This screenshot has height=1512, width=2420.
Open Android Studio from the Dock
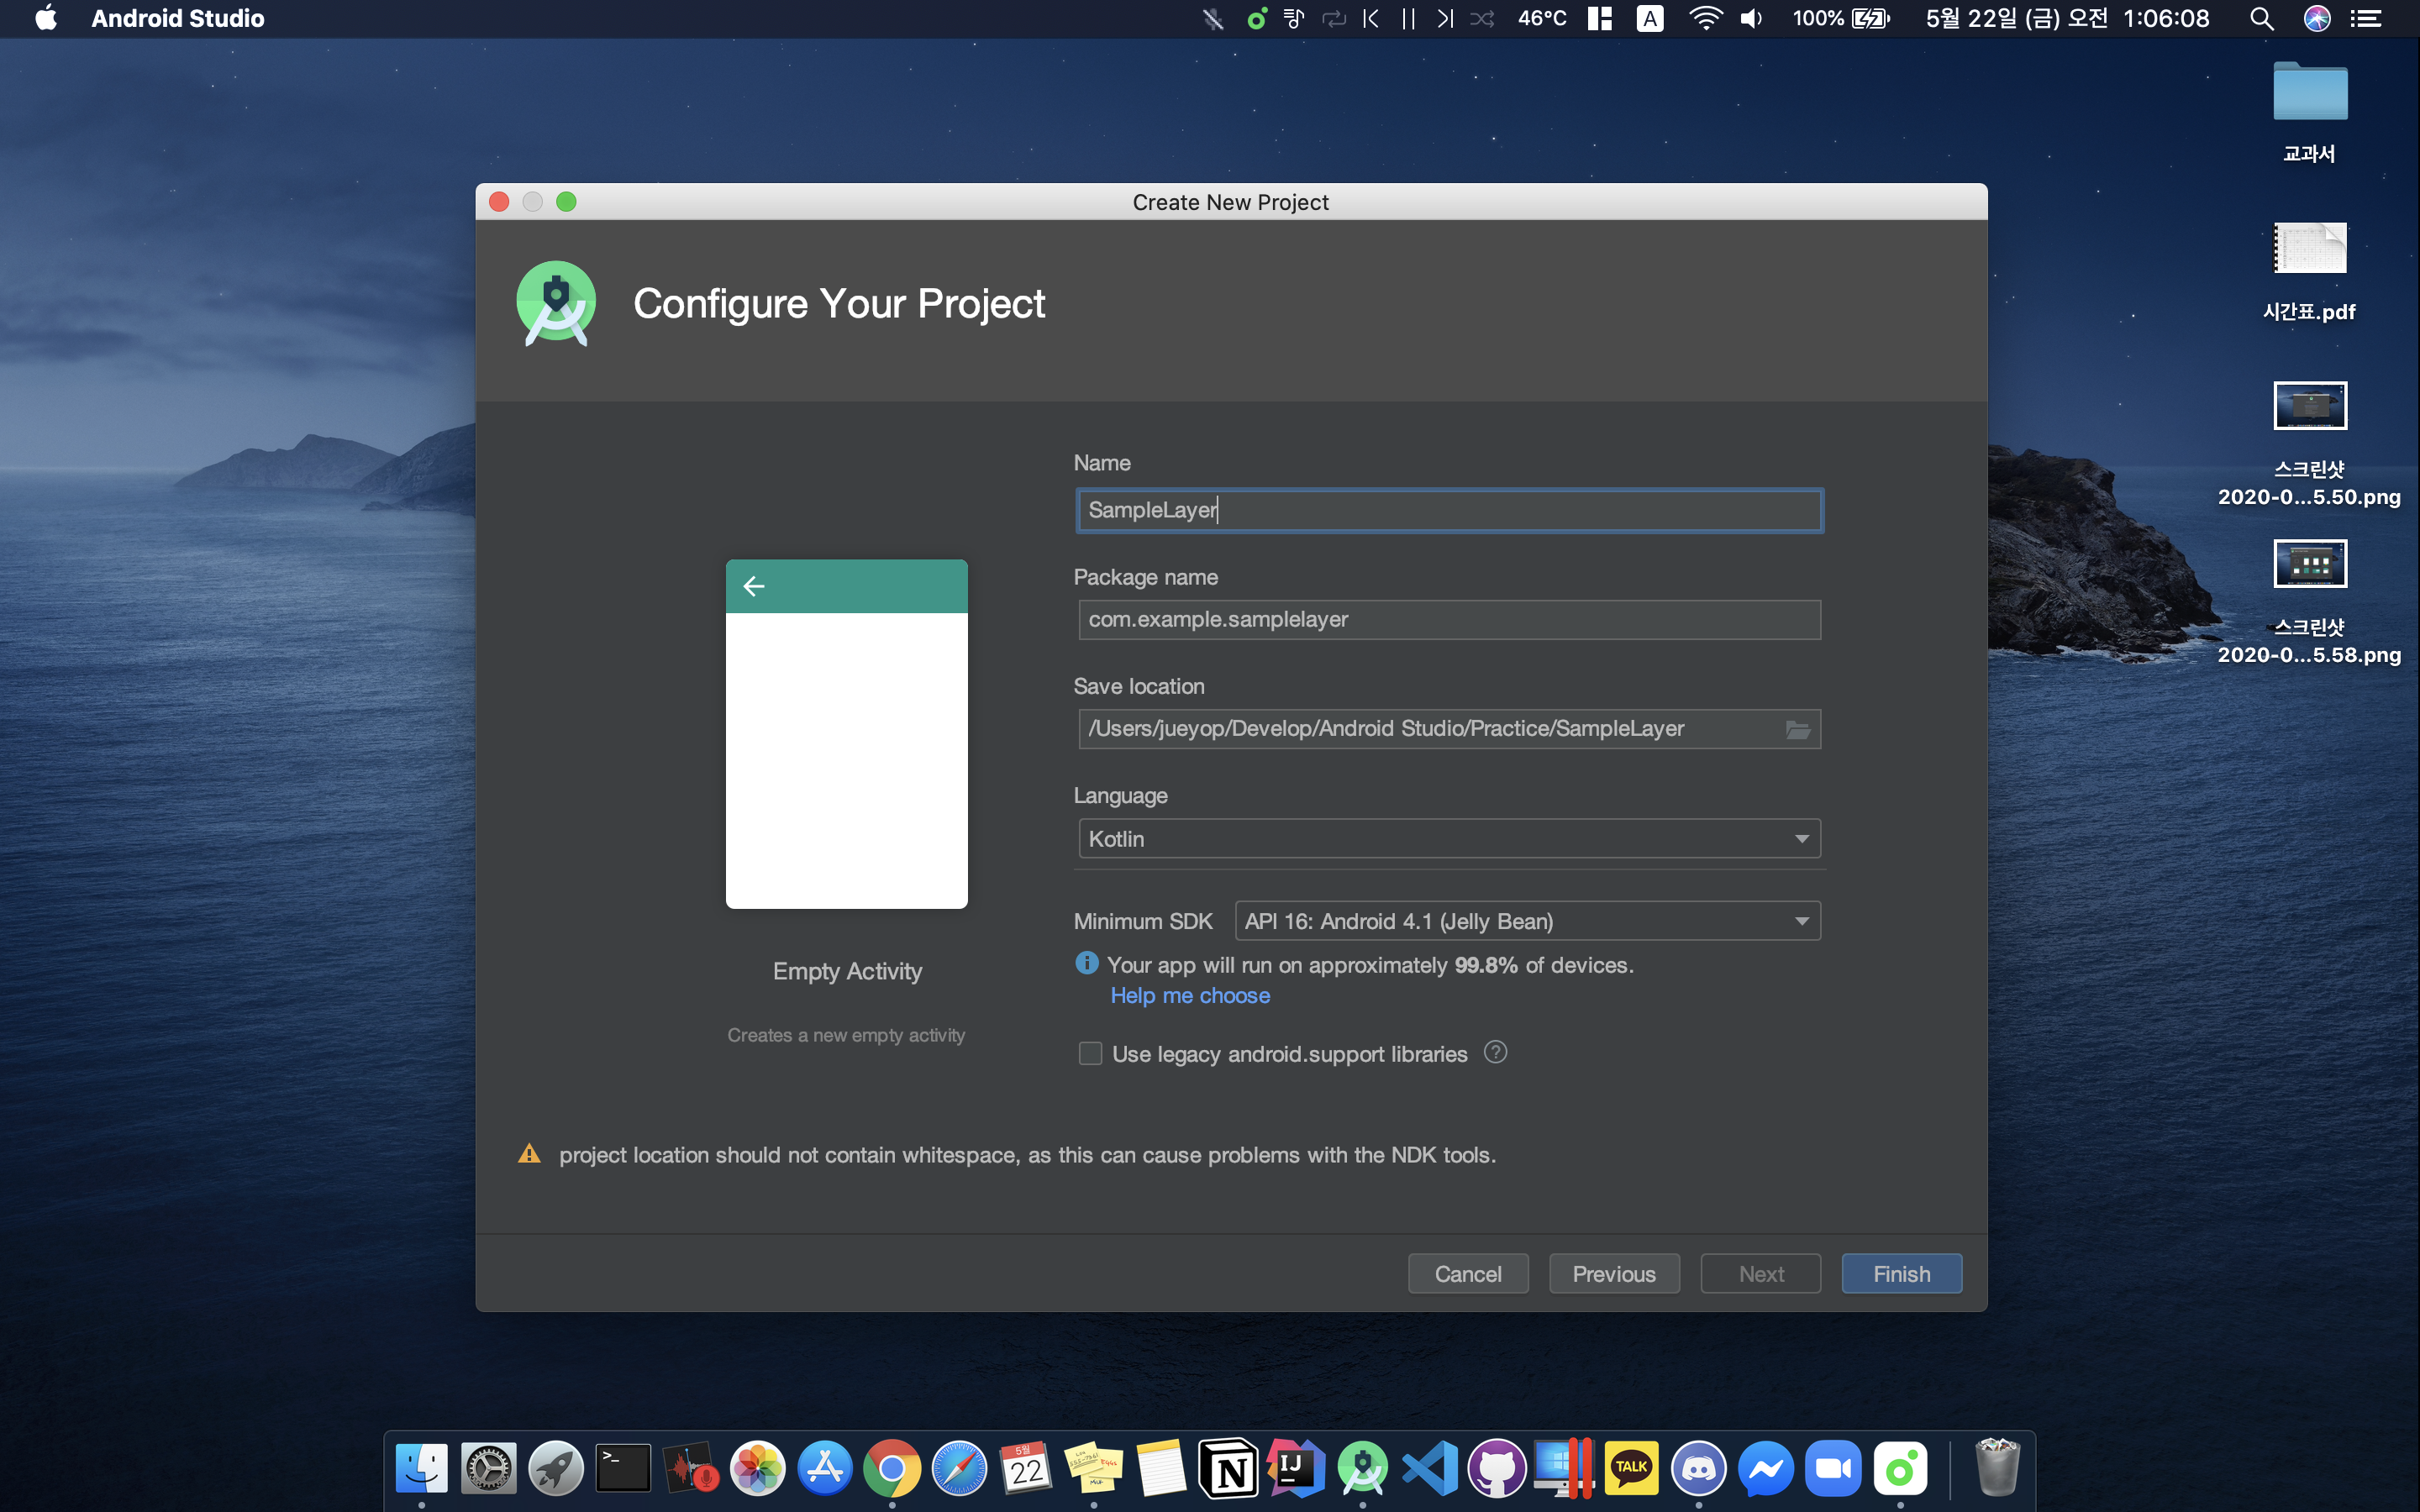tap(1363, 1468)
